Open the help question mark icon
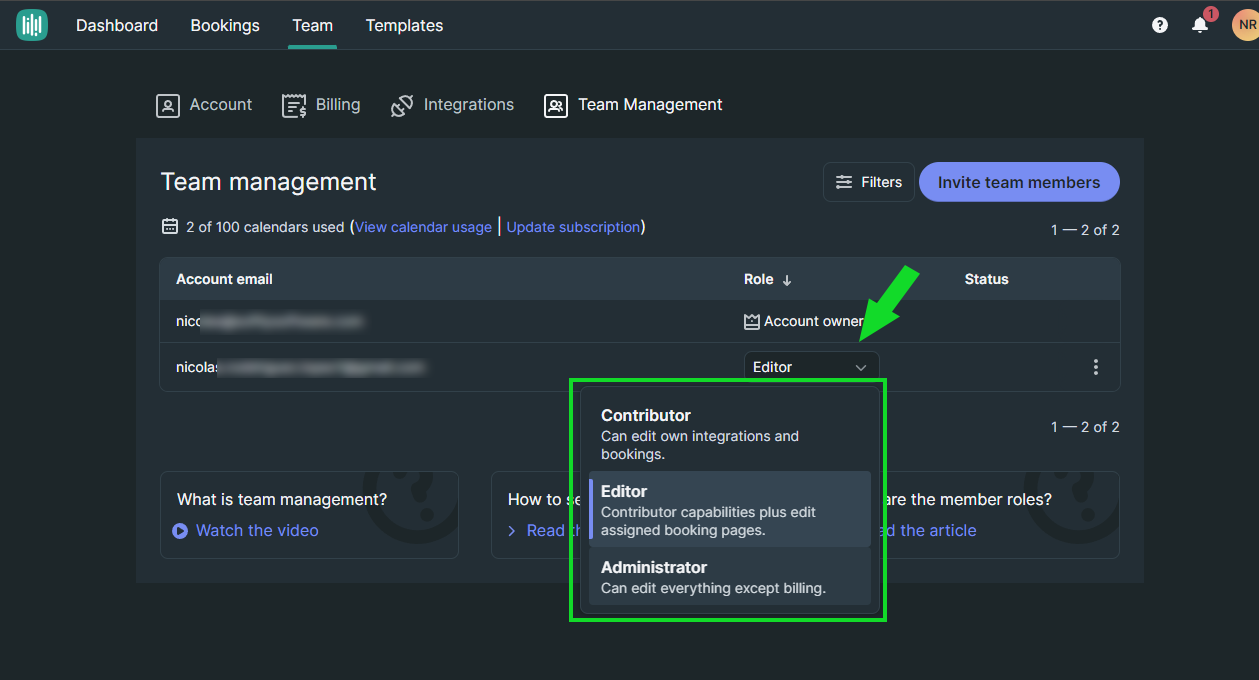Image resolution: width=1259 pixels, height=680 pixels. pyautogui.click(x=1160, y=25)
